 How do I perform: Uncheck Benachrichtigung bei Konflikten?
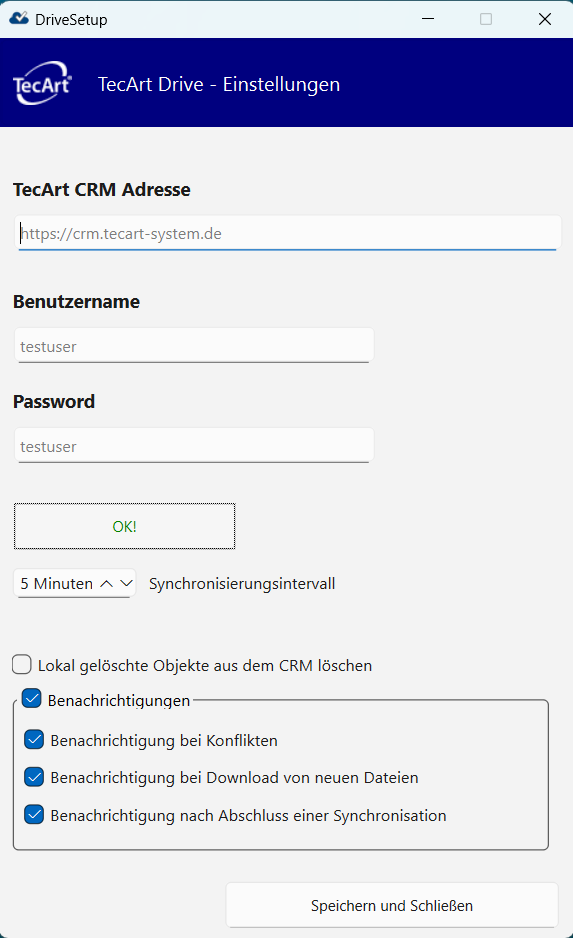tap(34, 740)
